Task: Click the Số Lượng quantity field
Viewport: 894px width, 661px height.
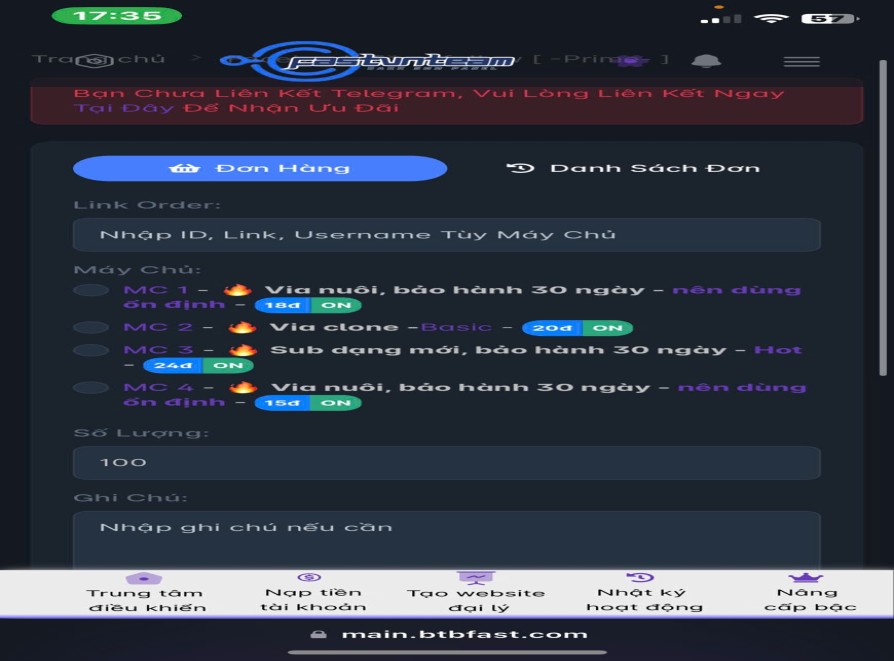Action: click(x=446, y=462)
